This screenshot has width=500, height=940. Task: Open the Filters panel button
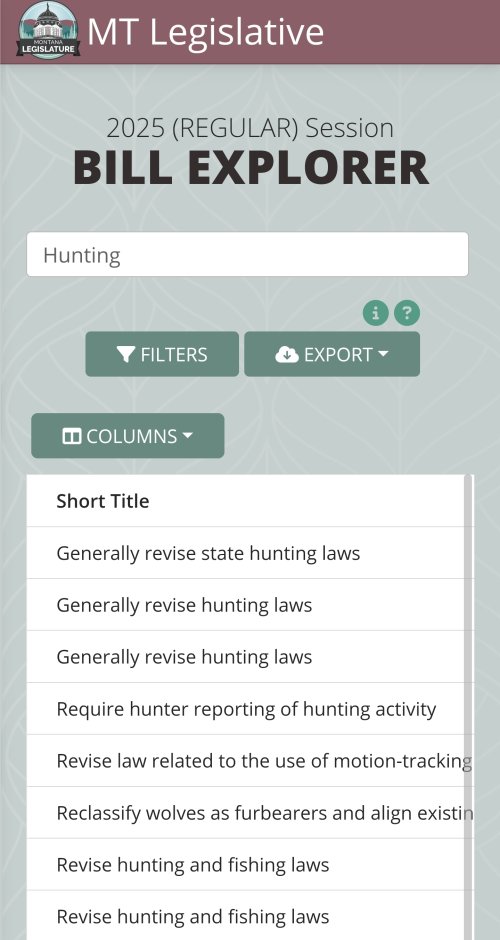pyautogui.click(x=162, y=354)
